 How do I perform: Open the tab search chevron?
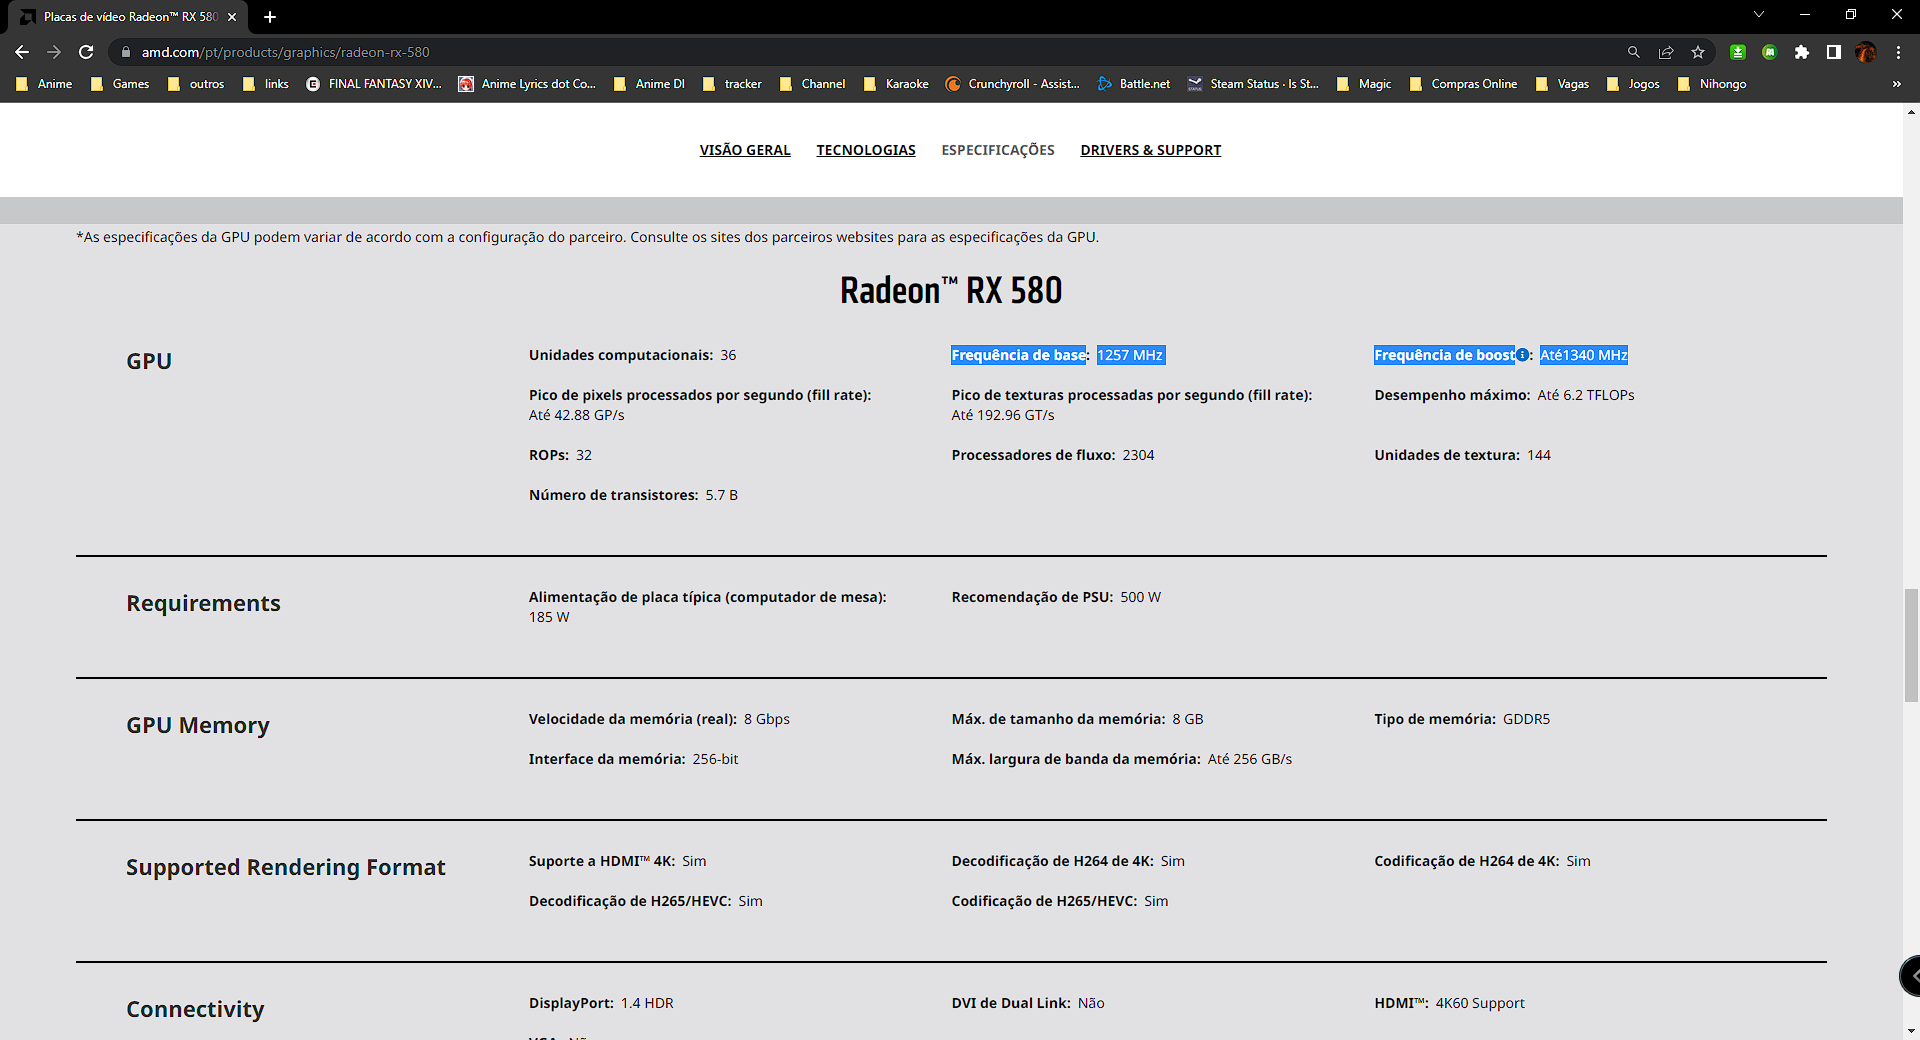click(x=1759, y=14)
